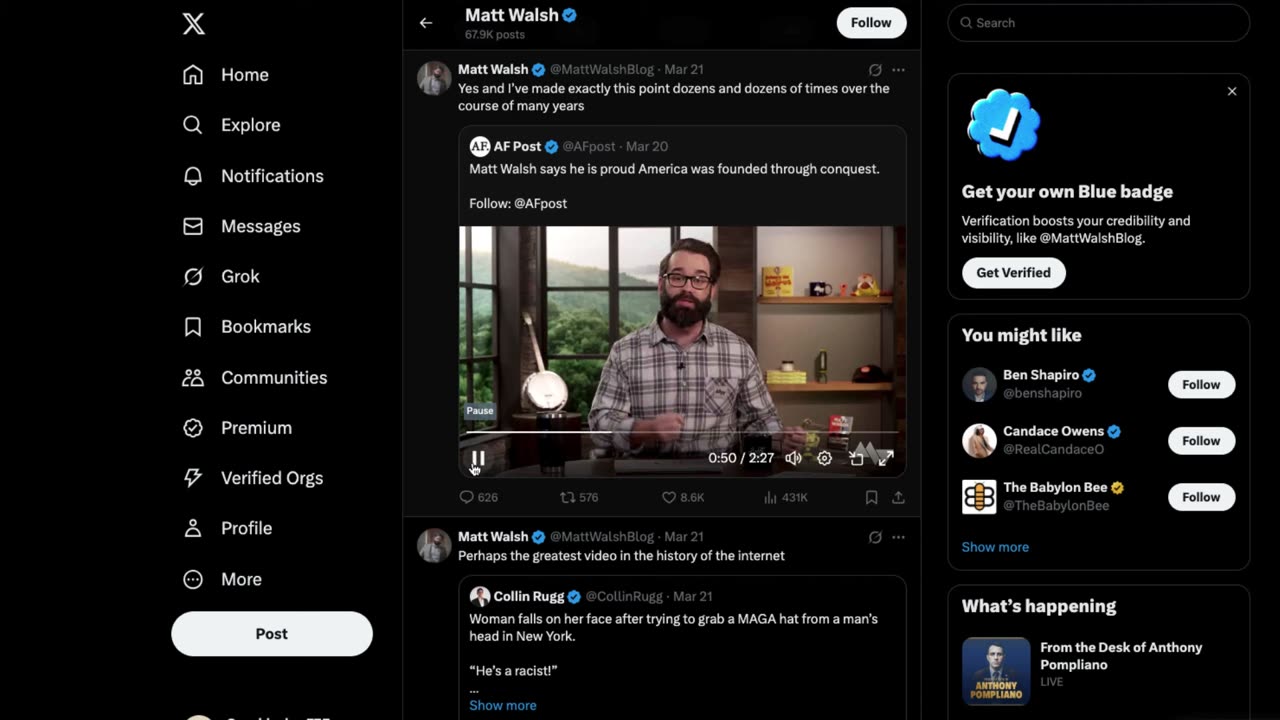The height and width of the screenshot is (720, 1280).
Task: Dismiss the Blue badge promo
Action: [1232, 91]
